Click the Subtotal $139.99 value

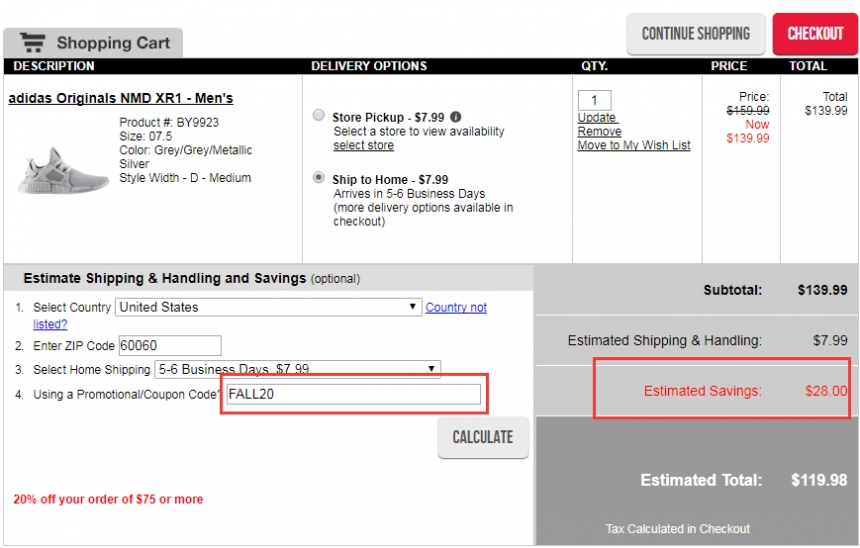[x=822, y=290]
